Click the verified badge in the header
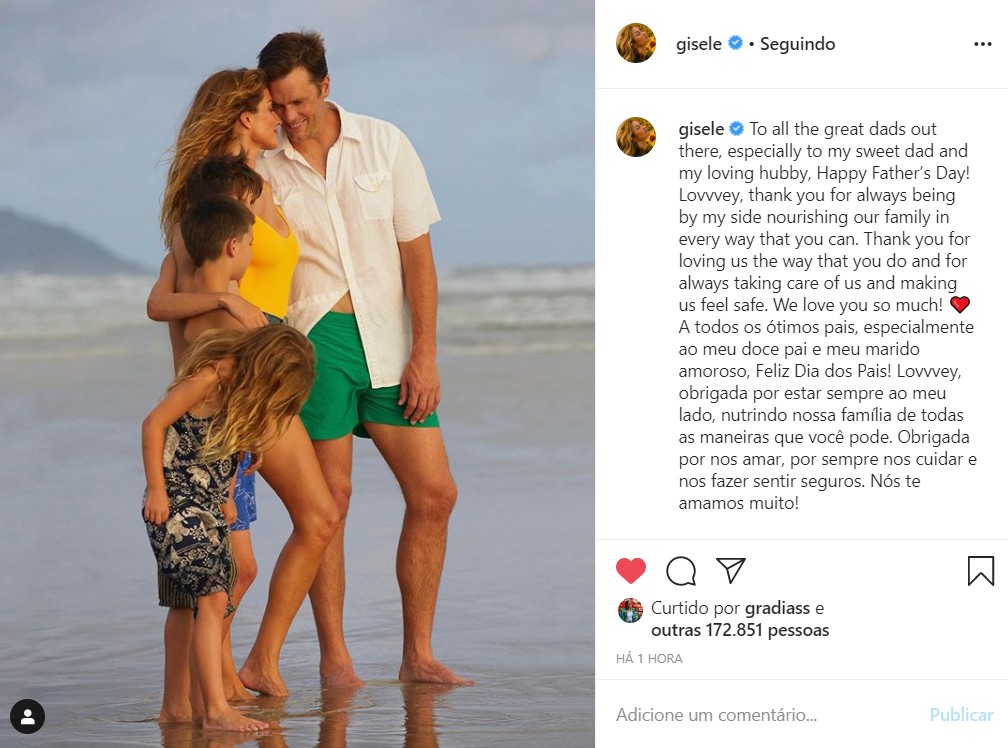Viewport: 1008px width, 748px height. (735, 43)
